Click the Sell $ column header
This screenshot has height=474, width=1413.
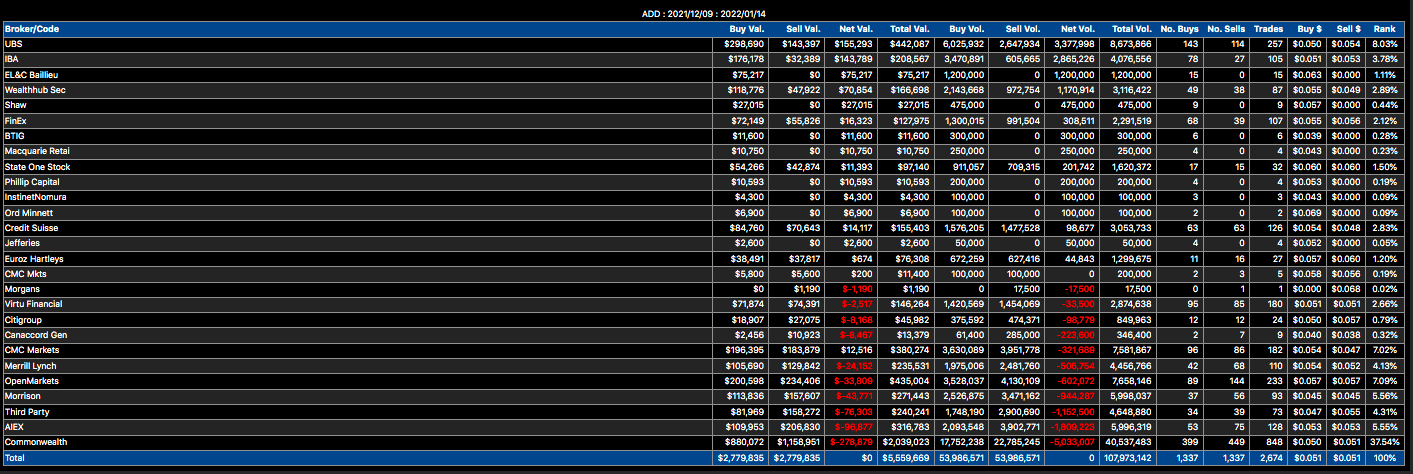tap(1349, 29)
